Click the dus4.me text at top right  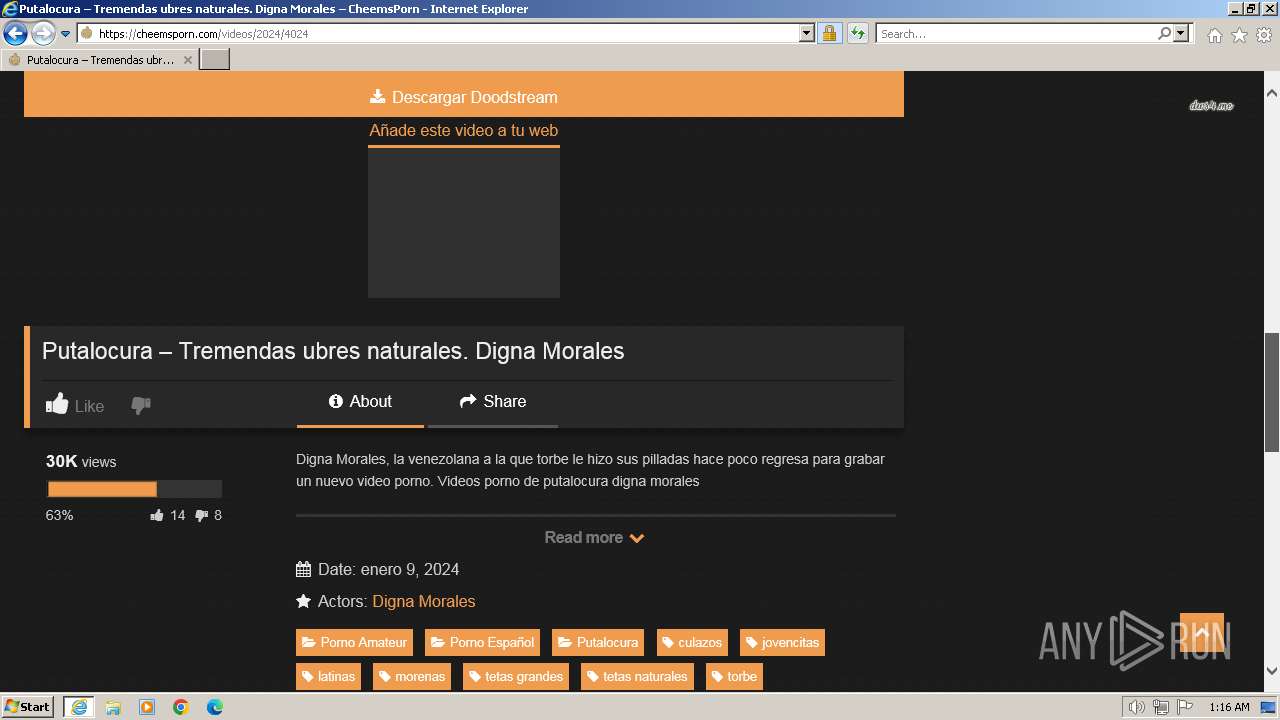(1211, 106)
